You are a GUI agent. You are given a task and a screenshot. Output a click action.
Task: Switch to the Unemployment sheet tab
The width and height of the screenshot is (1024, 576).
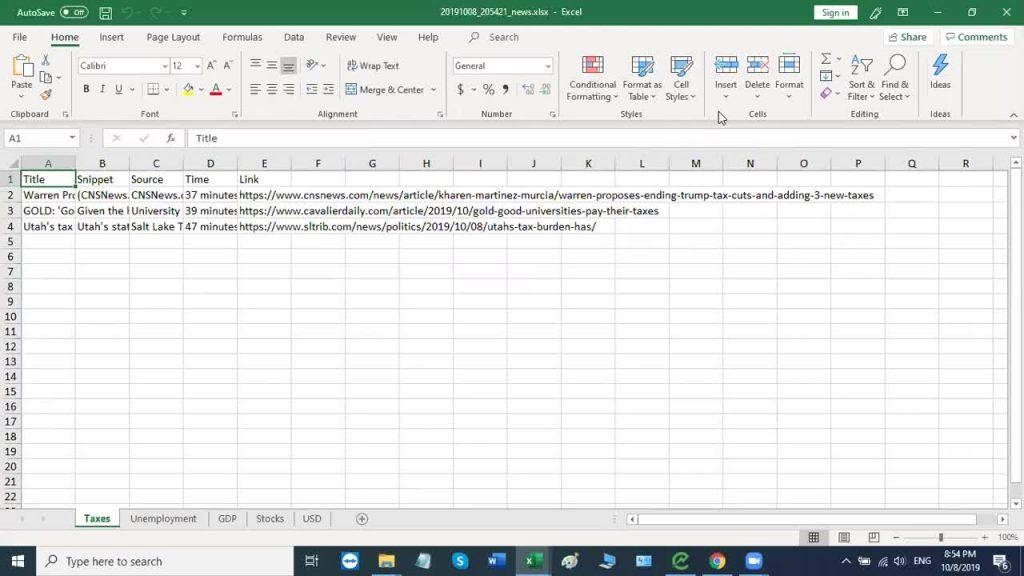(x=163, y=519)
